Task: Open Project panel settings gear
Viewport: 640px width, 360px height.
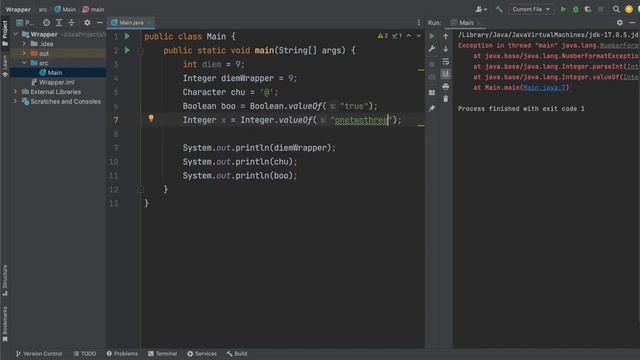Action: [x=87, y=23]
